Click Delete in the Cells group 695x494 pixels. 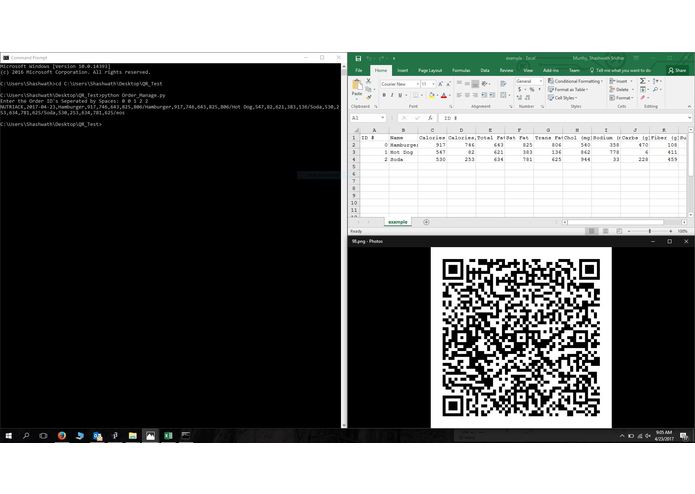tap(621, 89)
